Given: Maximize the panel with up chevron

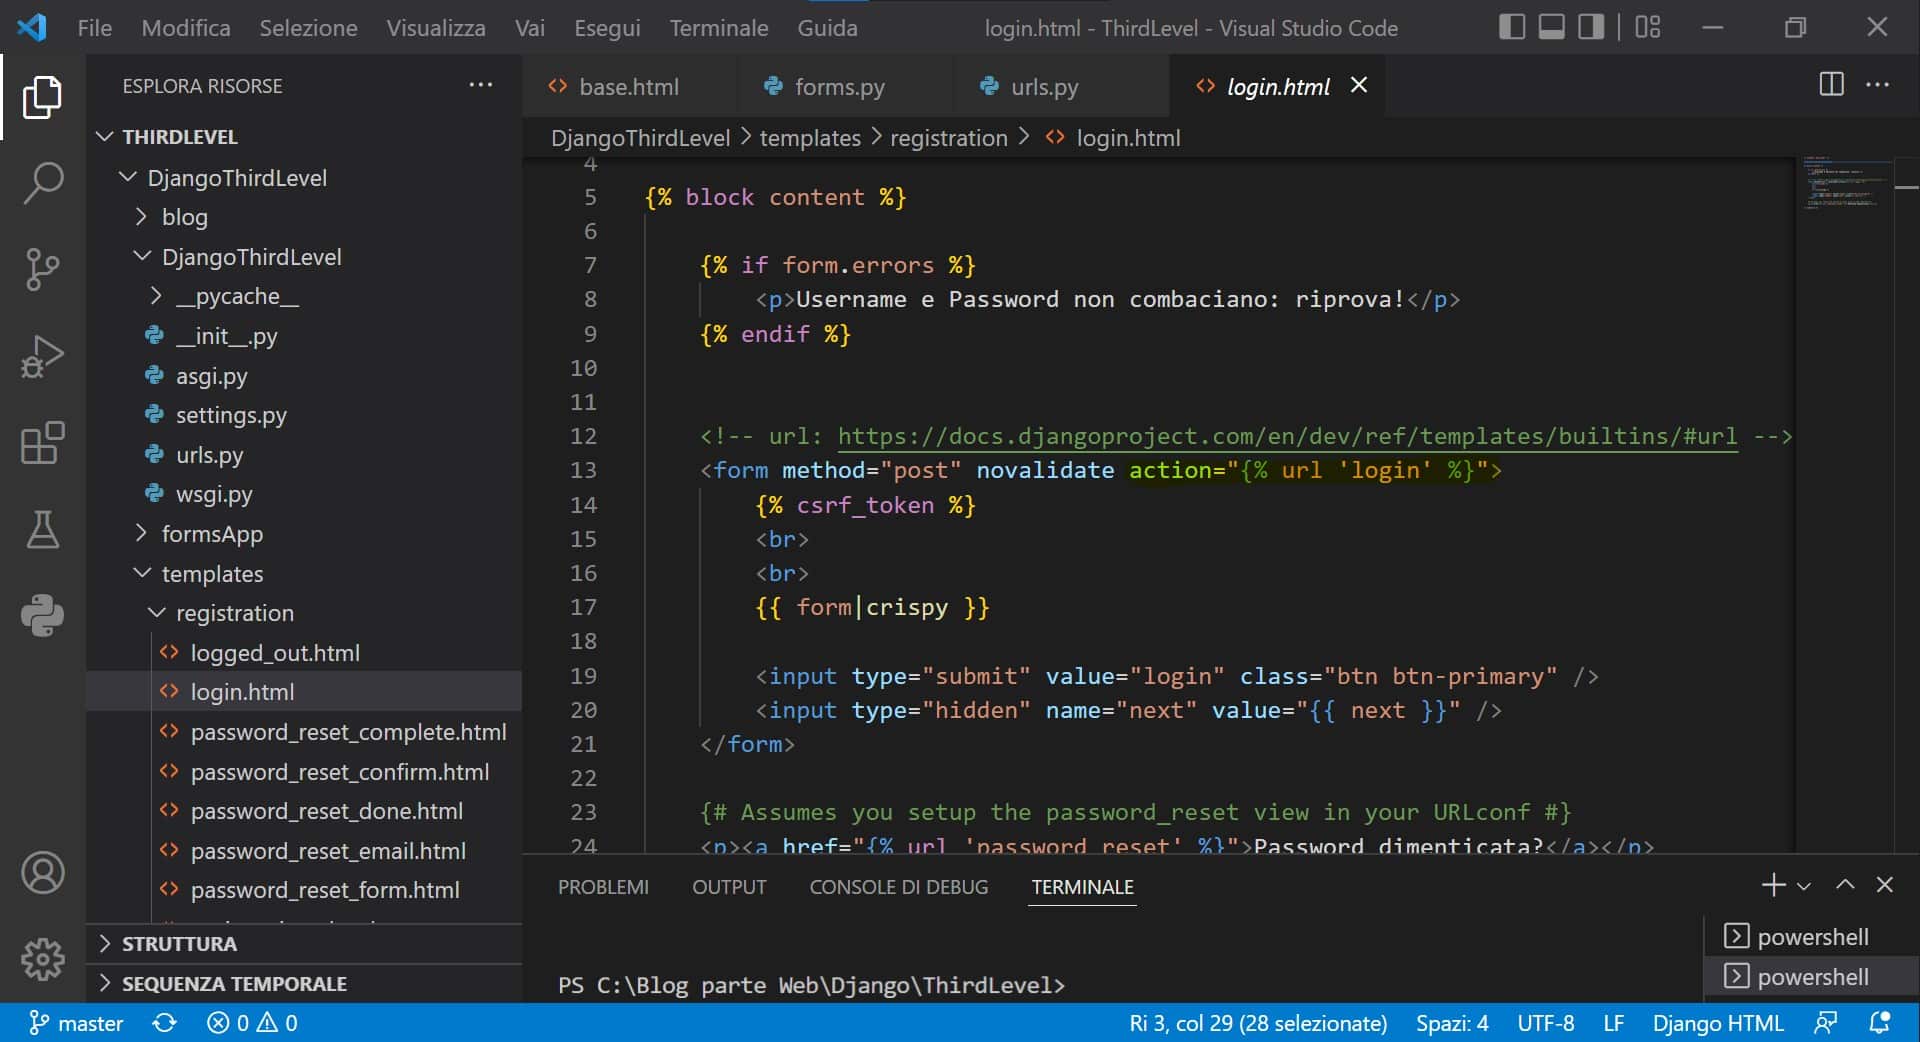Looking at the screenshot, I should [x=1845, y=885].
